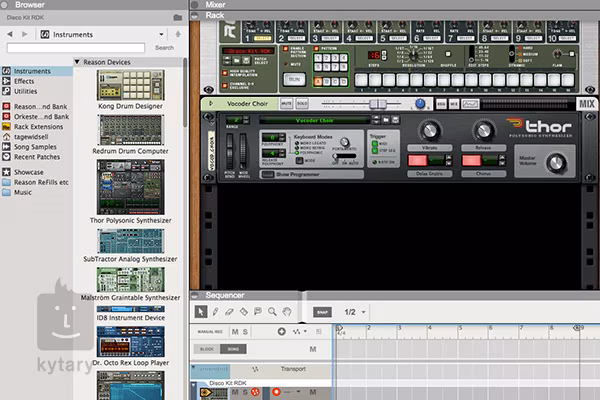
Task: Select the Pencil tool in sequencer toolbar
Action: (x=216, y=312)
